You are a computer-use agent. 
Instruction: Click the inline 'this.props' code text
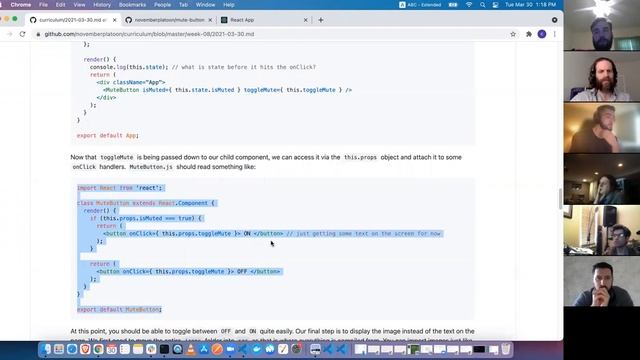pos(360,158)
